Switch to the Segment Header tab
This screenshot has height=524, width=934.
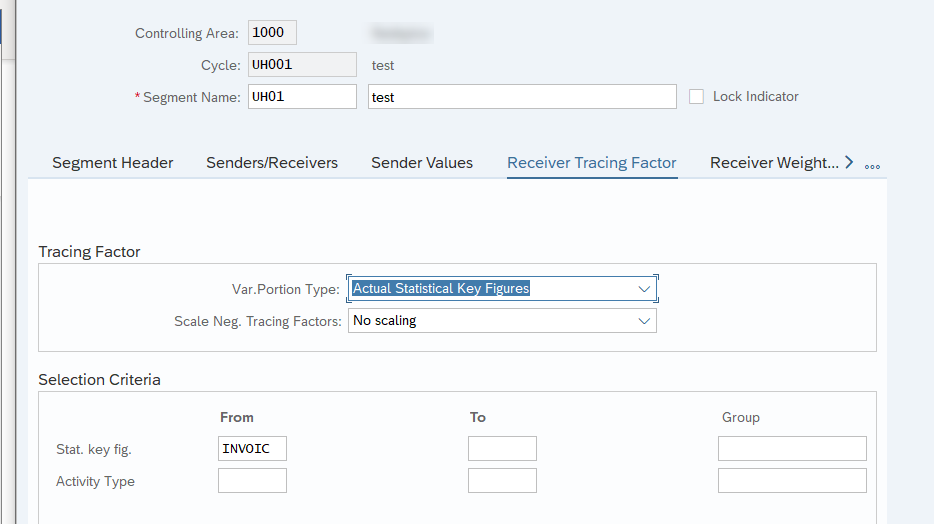click(113, 163)
